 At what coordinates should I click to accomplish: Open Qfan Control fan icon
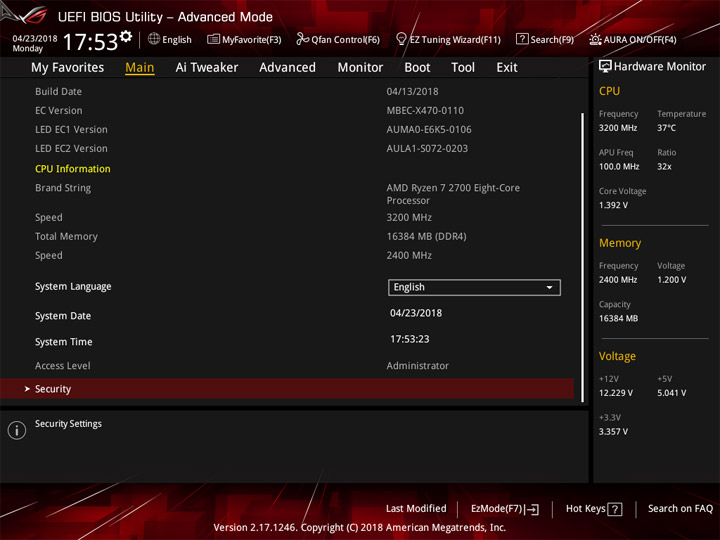302,39
